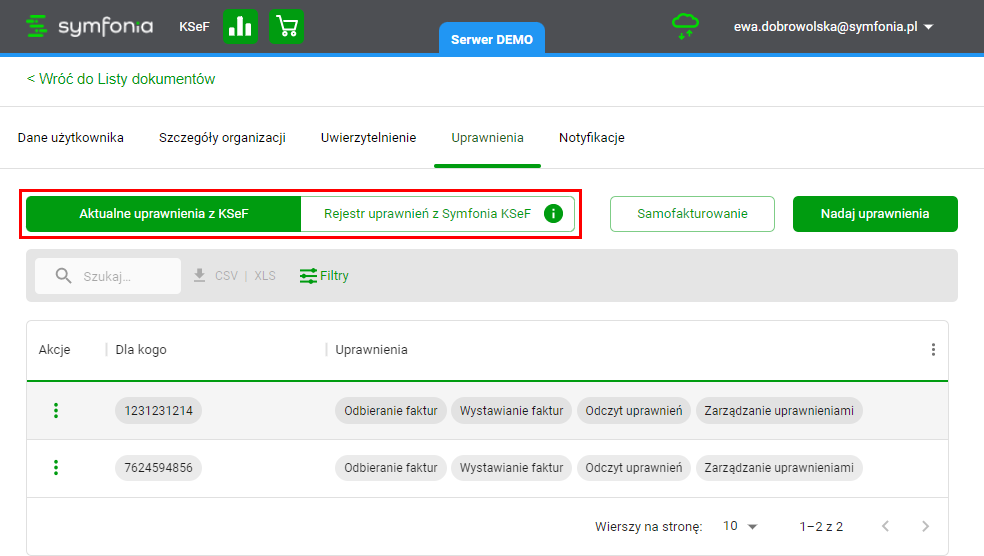Viewport: 984px width, 556px height.
Task: Open actions menu for row 7624594856
Action: (x=56, y=467)
